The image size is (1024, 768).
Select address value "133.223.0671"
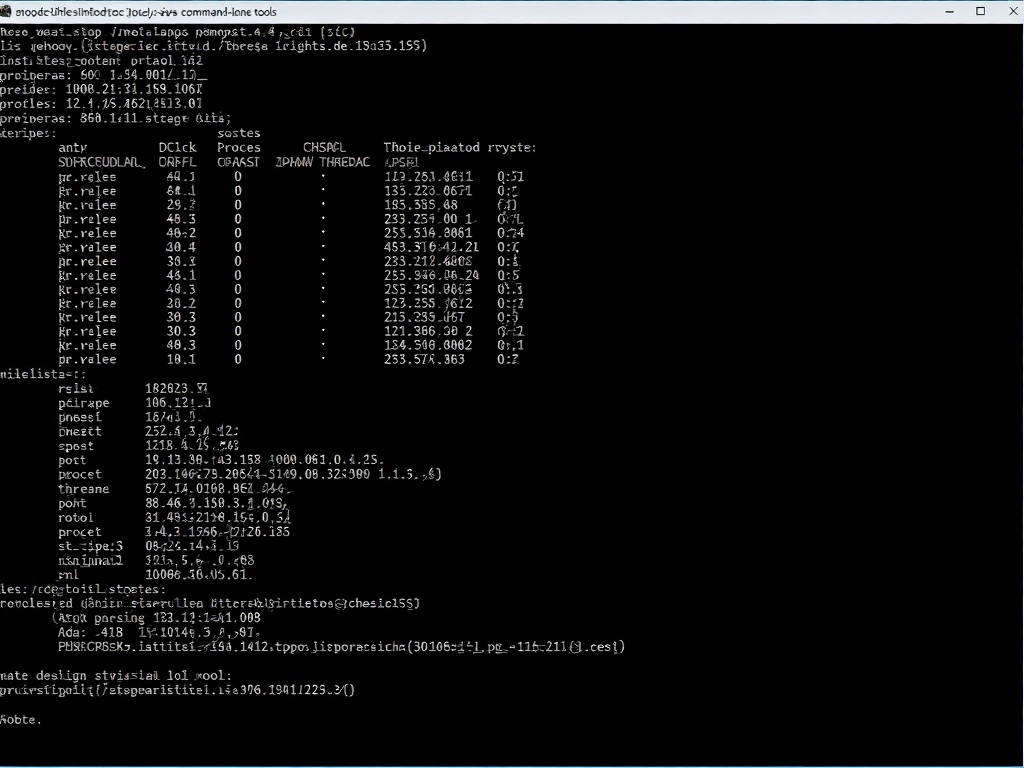click(x=428, y=191)
